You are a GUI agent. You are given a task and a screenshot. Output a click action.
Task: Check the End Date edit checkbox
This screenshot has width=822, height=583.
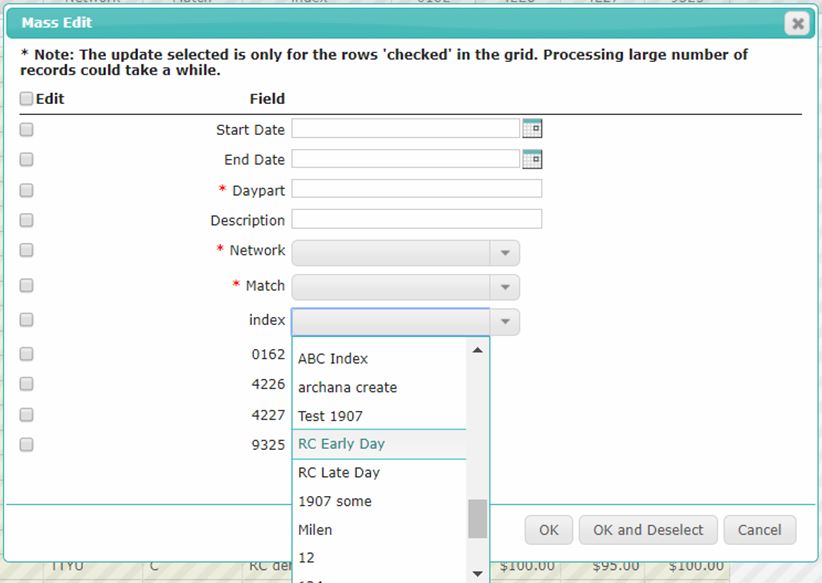point(26,159)
